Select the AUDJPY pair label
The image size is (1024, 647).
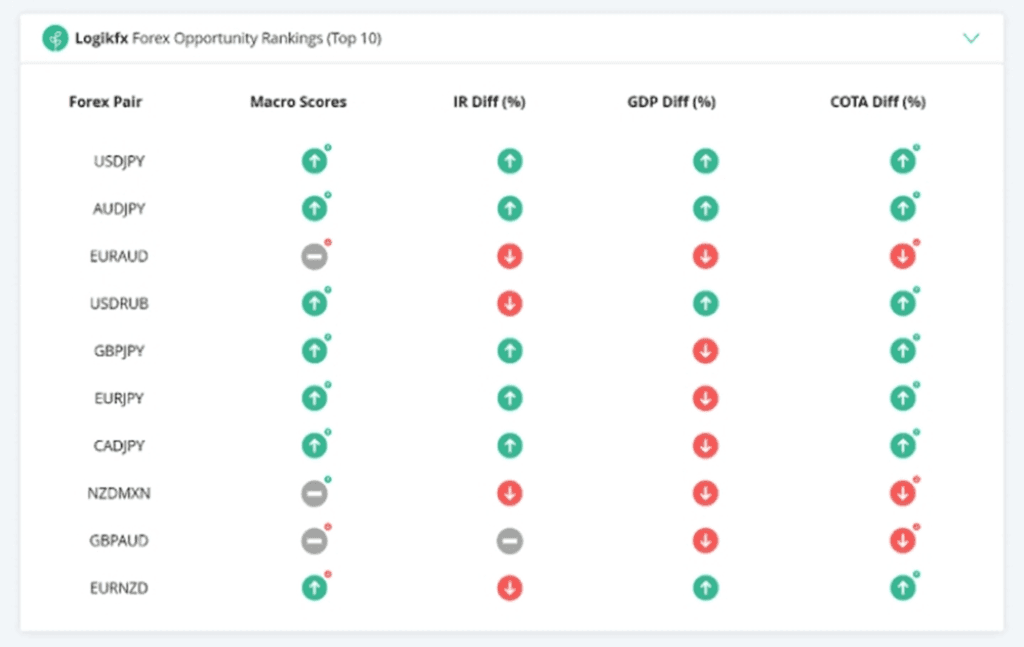(119, 209)
